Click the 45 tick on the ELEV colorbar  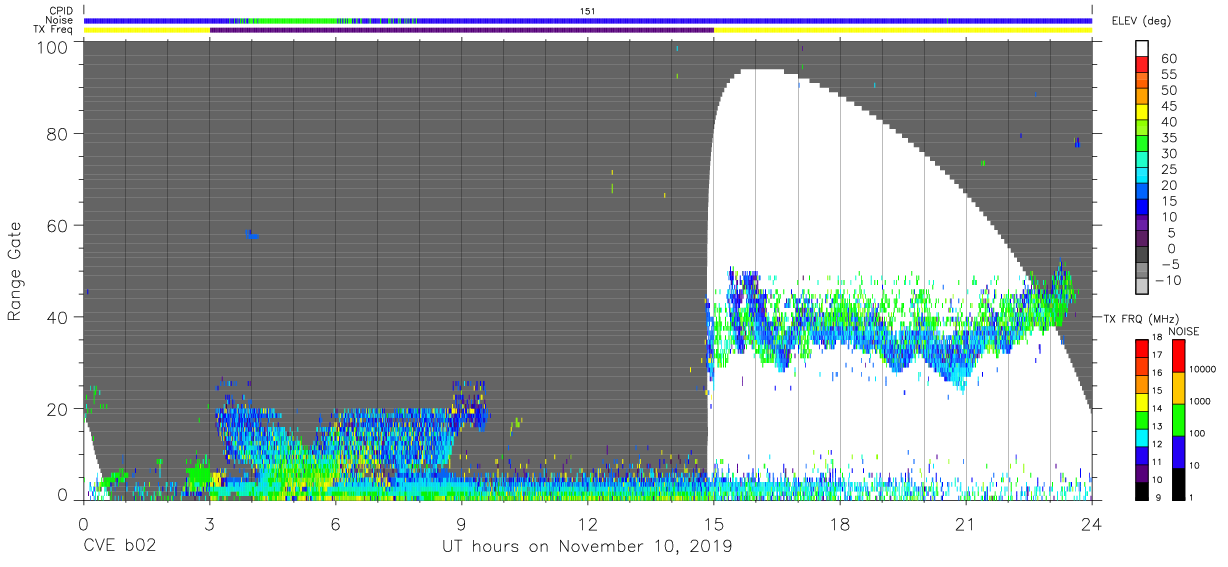[1168, 107]
